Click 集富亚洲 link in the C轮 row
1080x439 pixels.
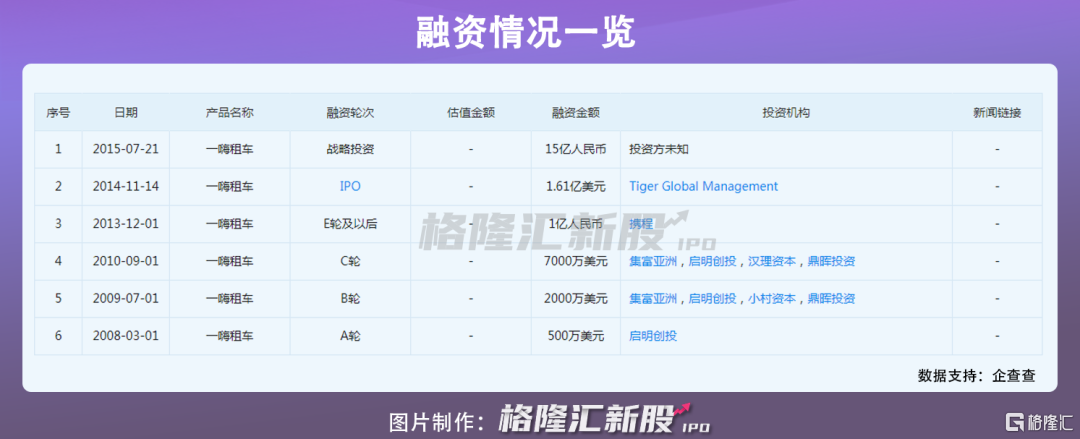click(x=653, y=261)
